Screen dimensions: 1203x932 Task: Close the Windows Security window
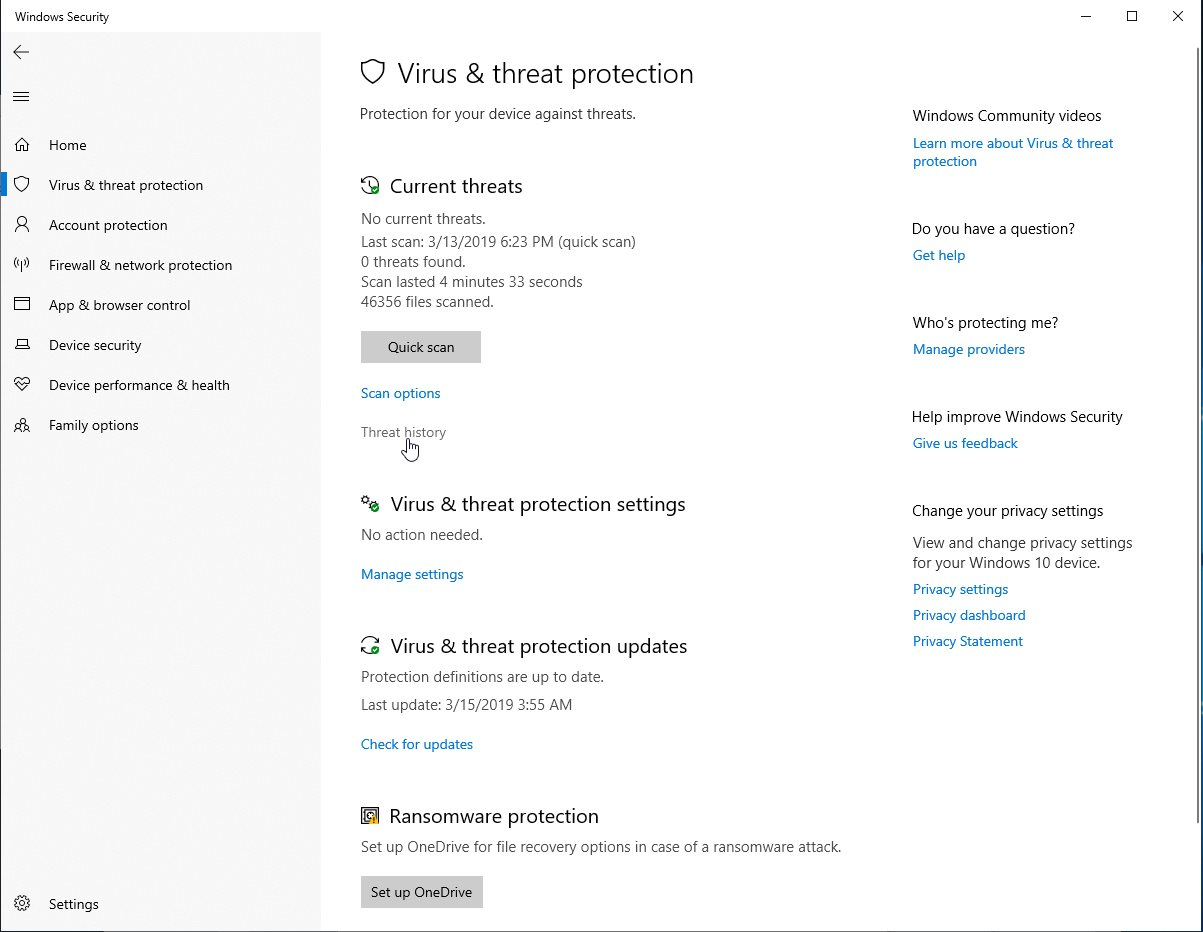tap(1178, 16)
